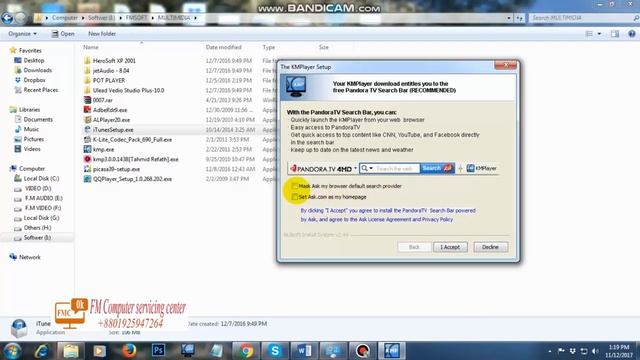640x360 pixels.
Task: Open Photoshop from the taskbar
Action: 158,351
